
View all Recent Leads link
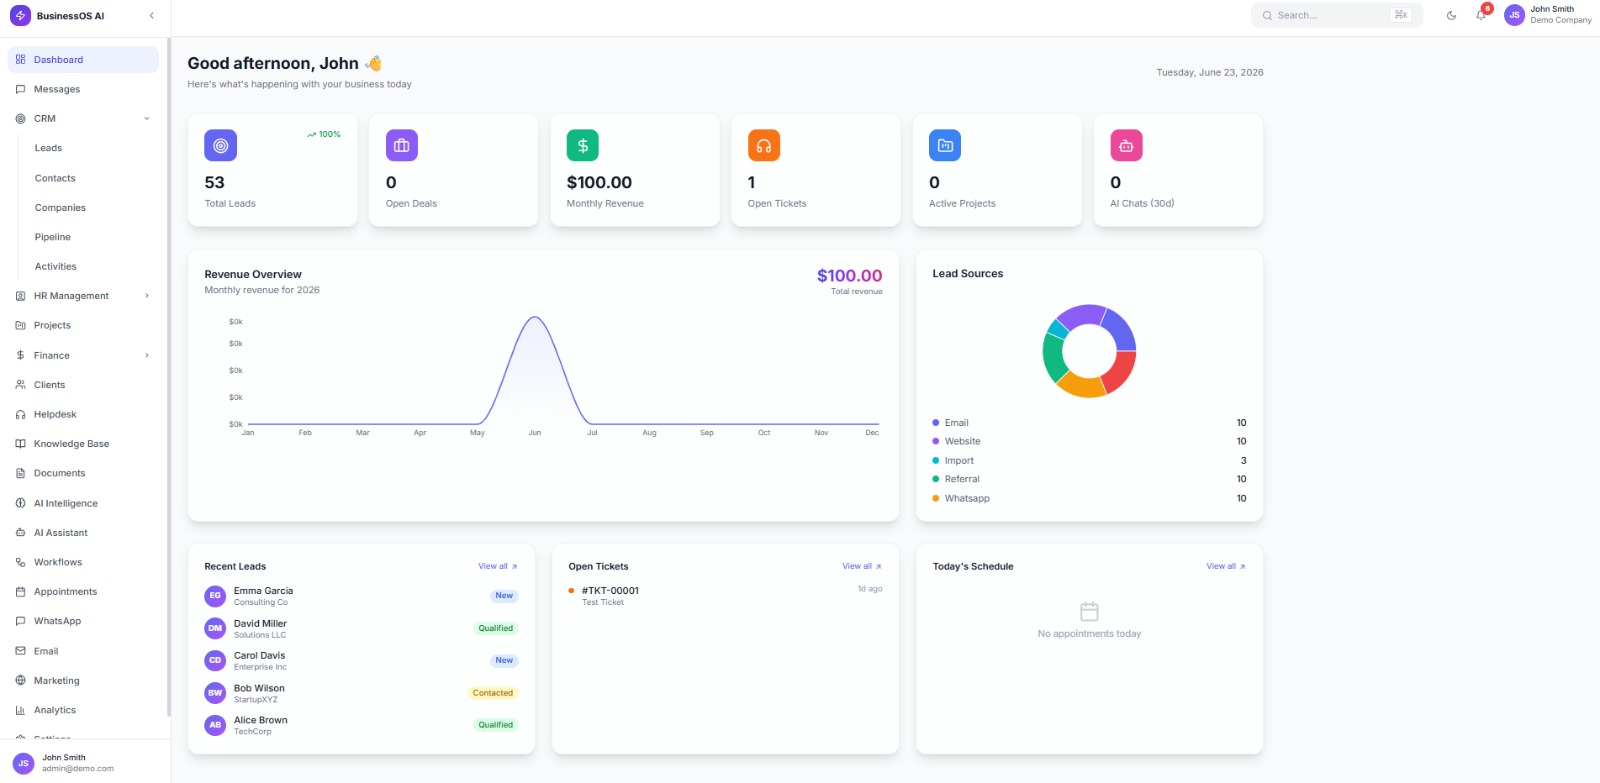click(x=498, y=566)
